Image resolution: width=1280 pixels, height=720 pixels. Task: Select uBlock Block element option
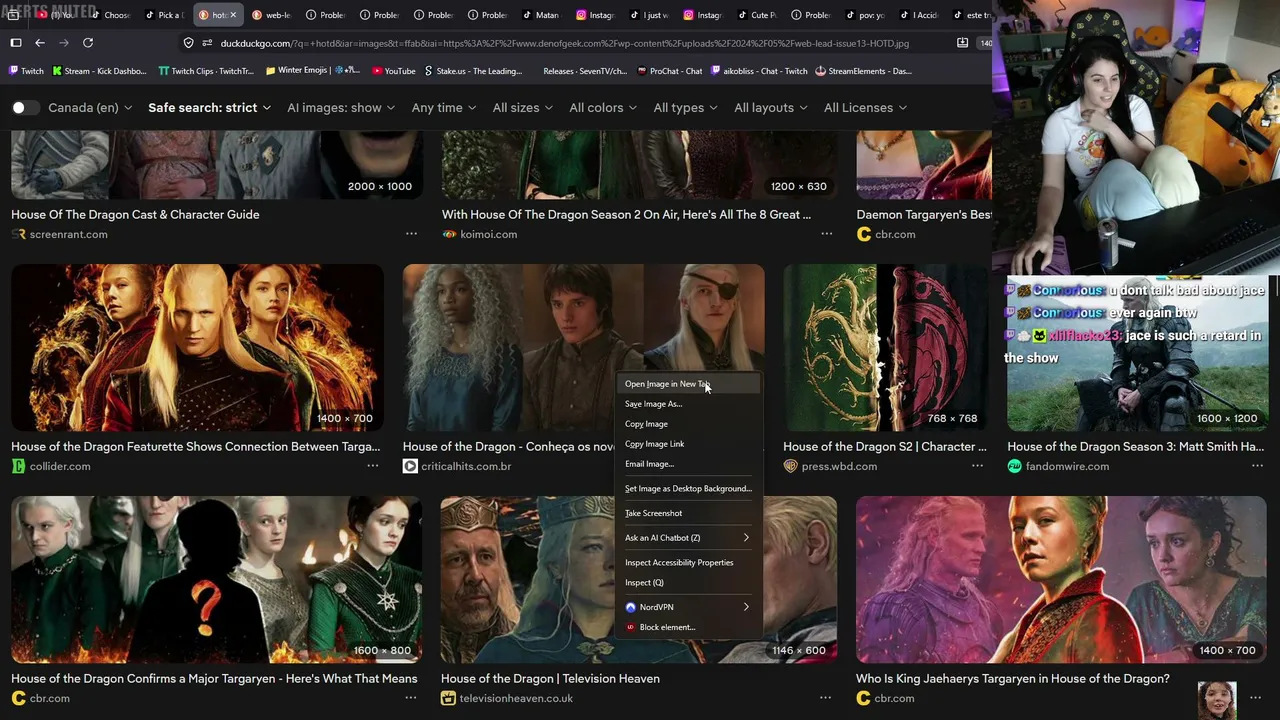(689, 627)
